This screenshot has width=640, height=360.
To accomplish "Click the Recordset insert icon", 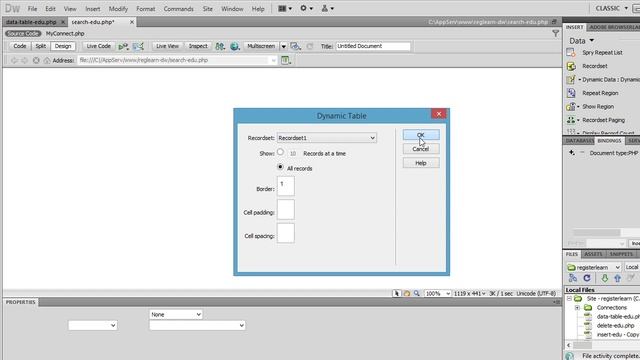I will pos(571,66).
